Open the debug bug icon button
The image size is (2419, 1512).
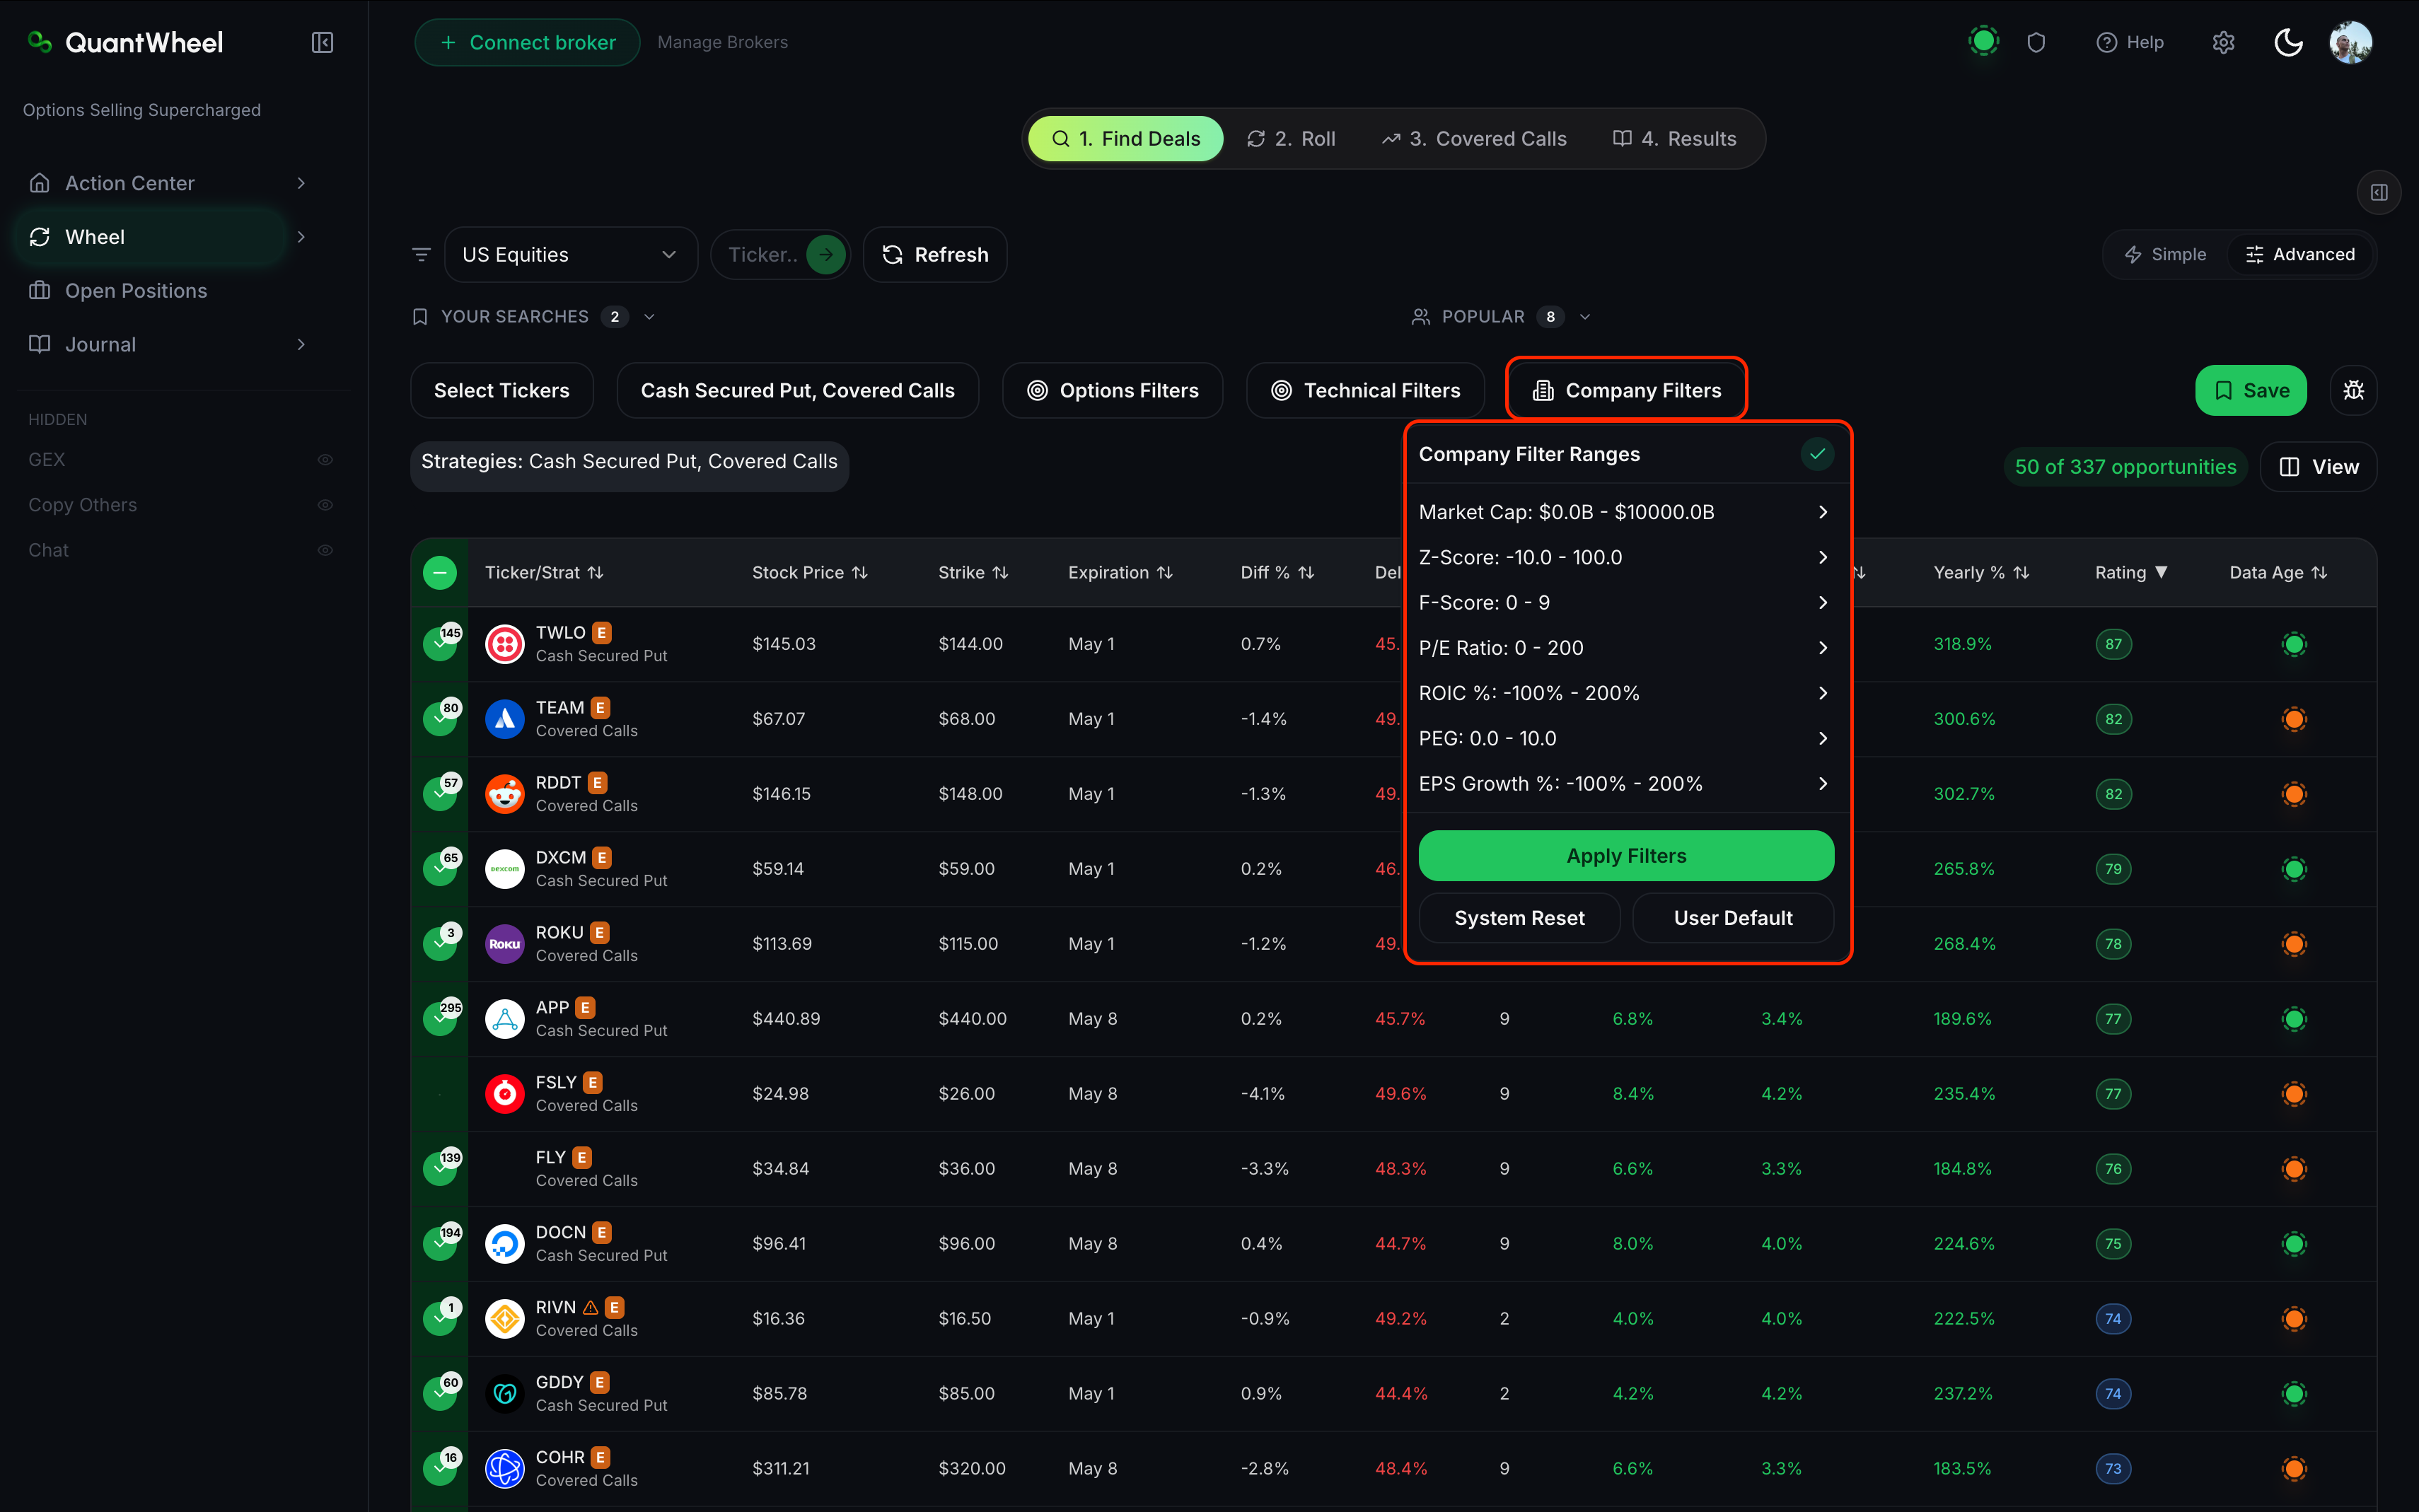click(2353, 390)
